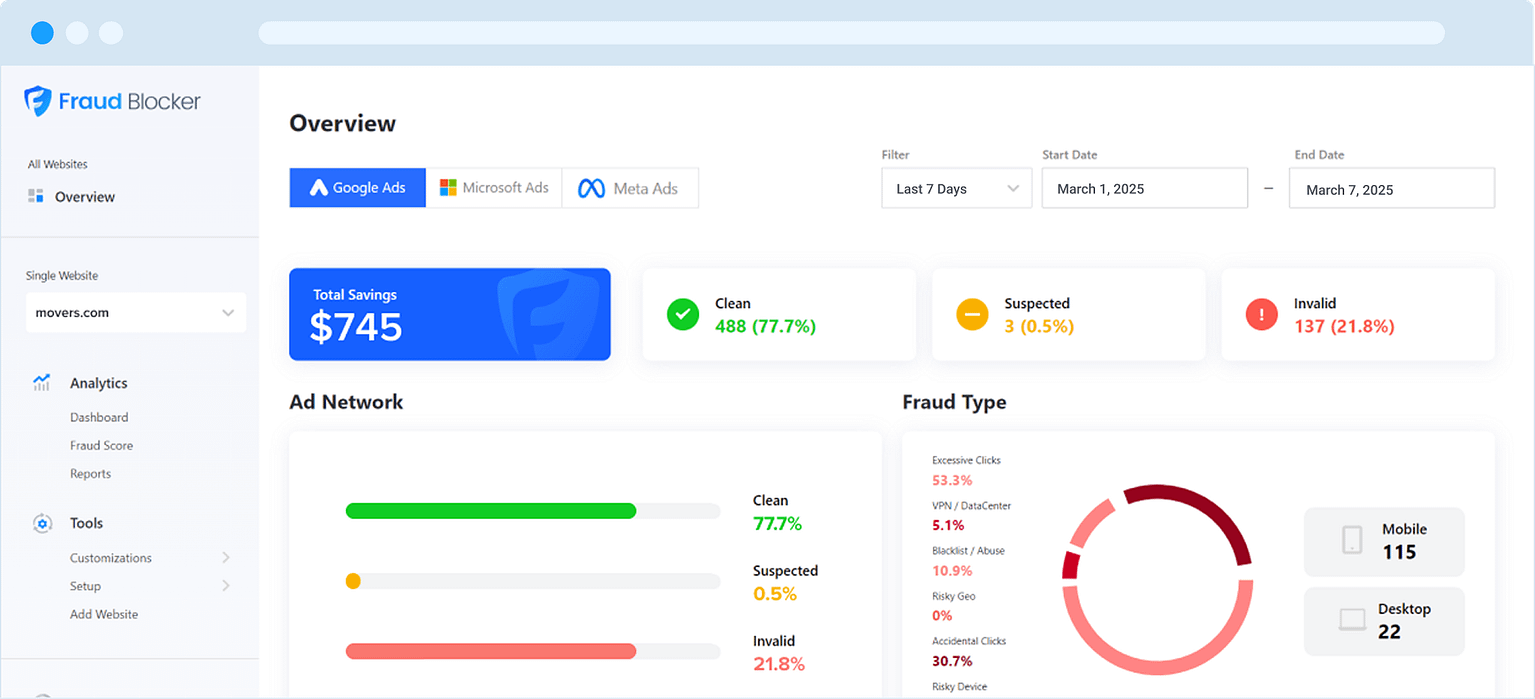Viewport: 1535px width, 699px height.
Task: Open the Reports section
Action: click(x=90, y=473)
